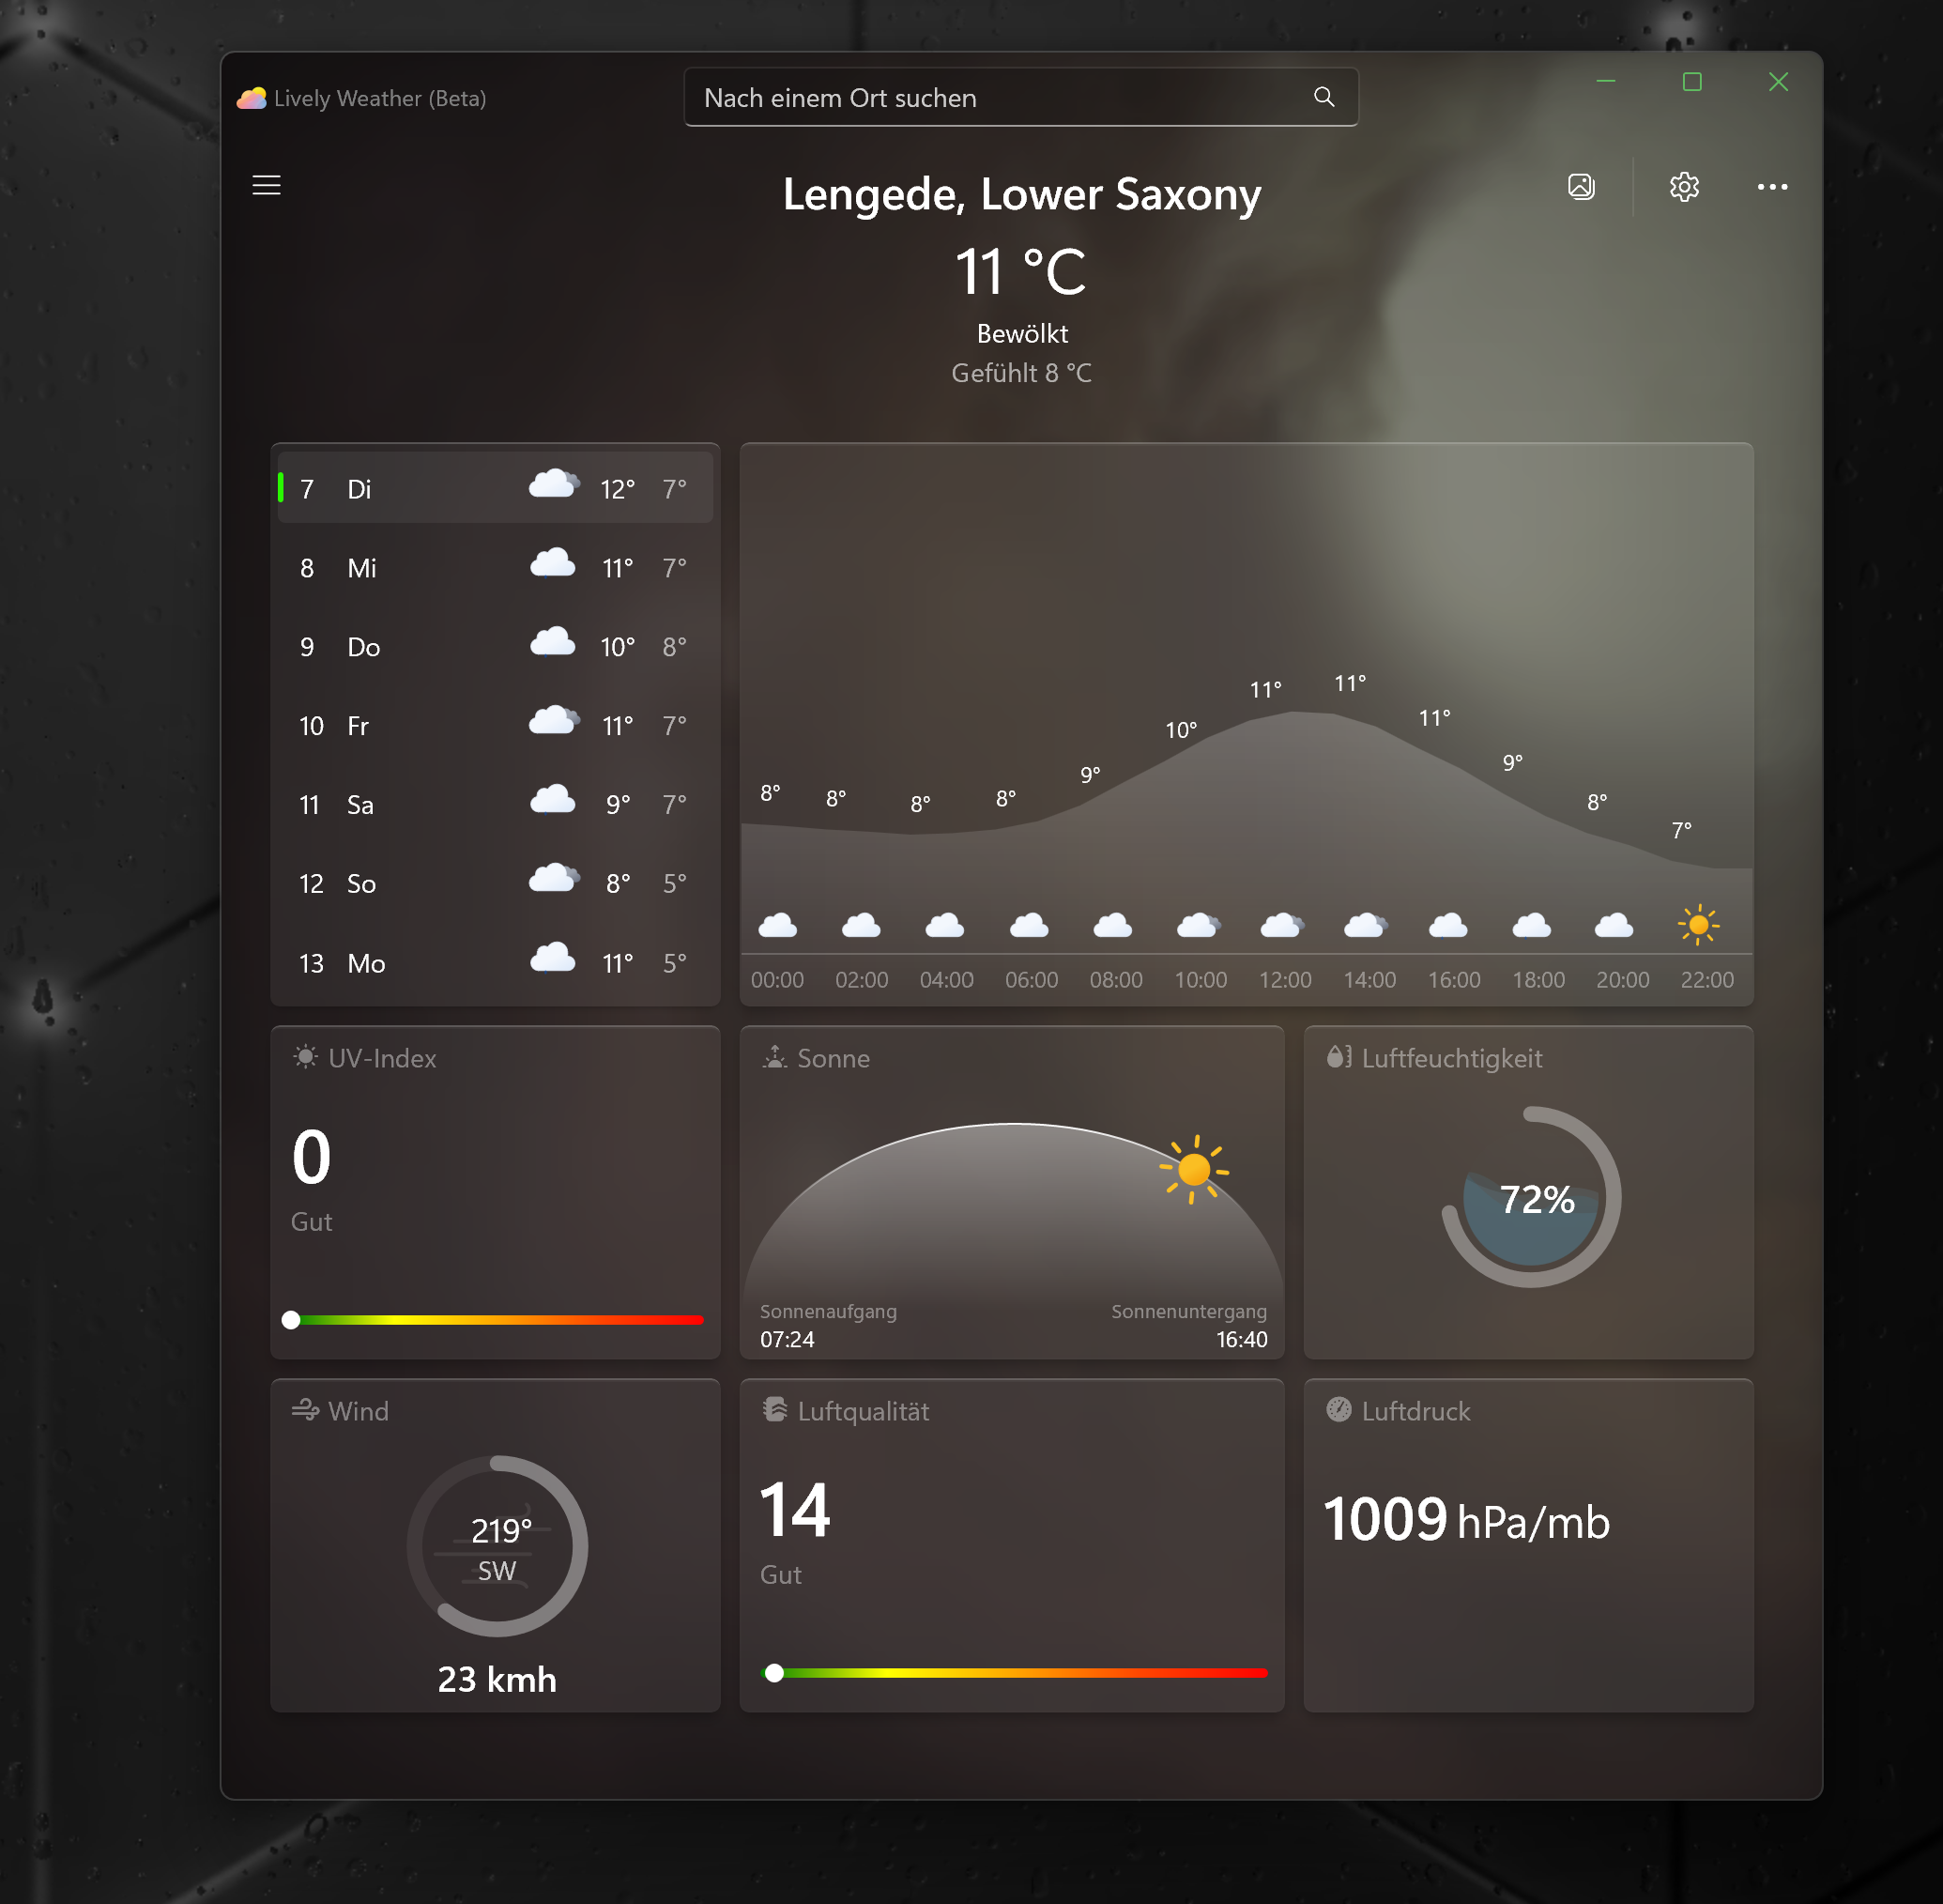Click the UV-Index scale slider handle
The width and height of the screenshot is (1943, 1904).
tap(291, 1320)
